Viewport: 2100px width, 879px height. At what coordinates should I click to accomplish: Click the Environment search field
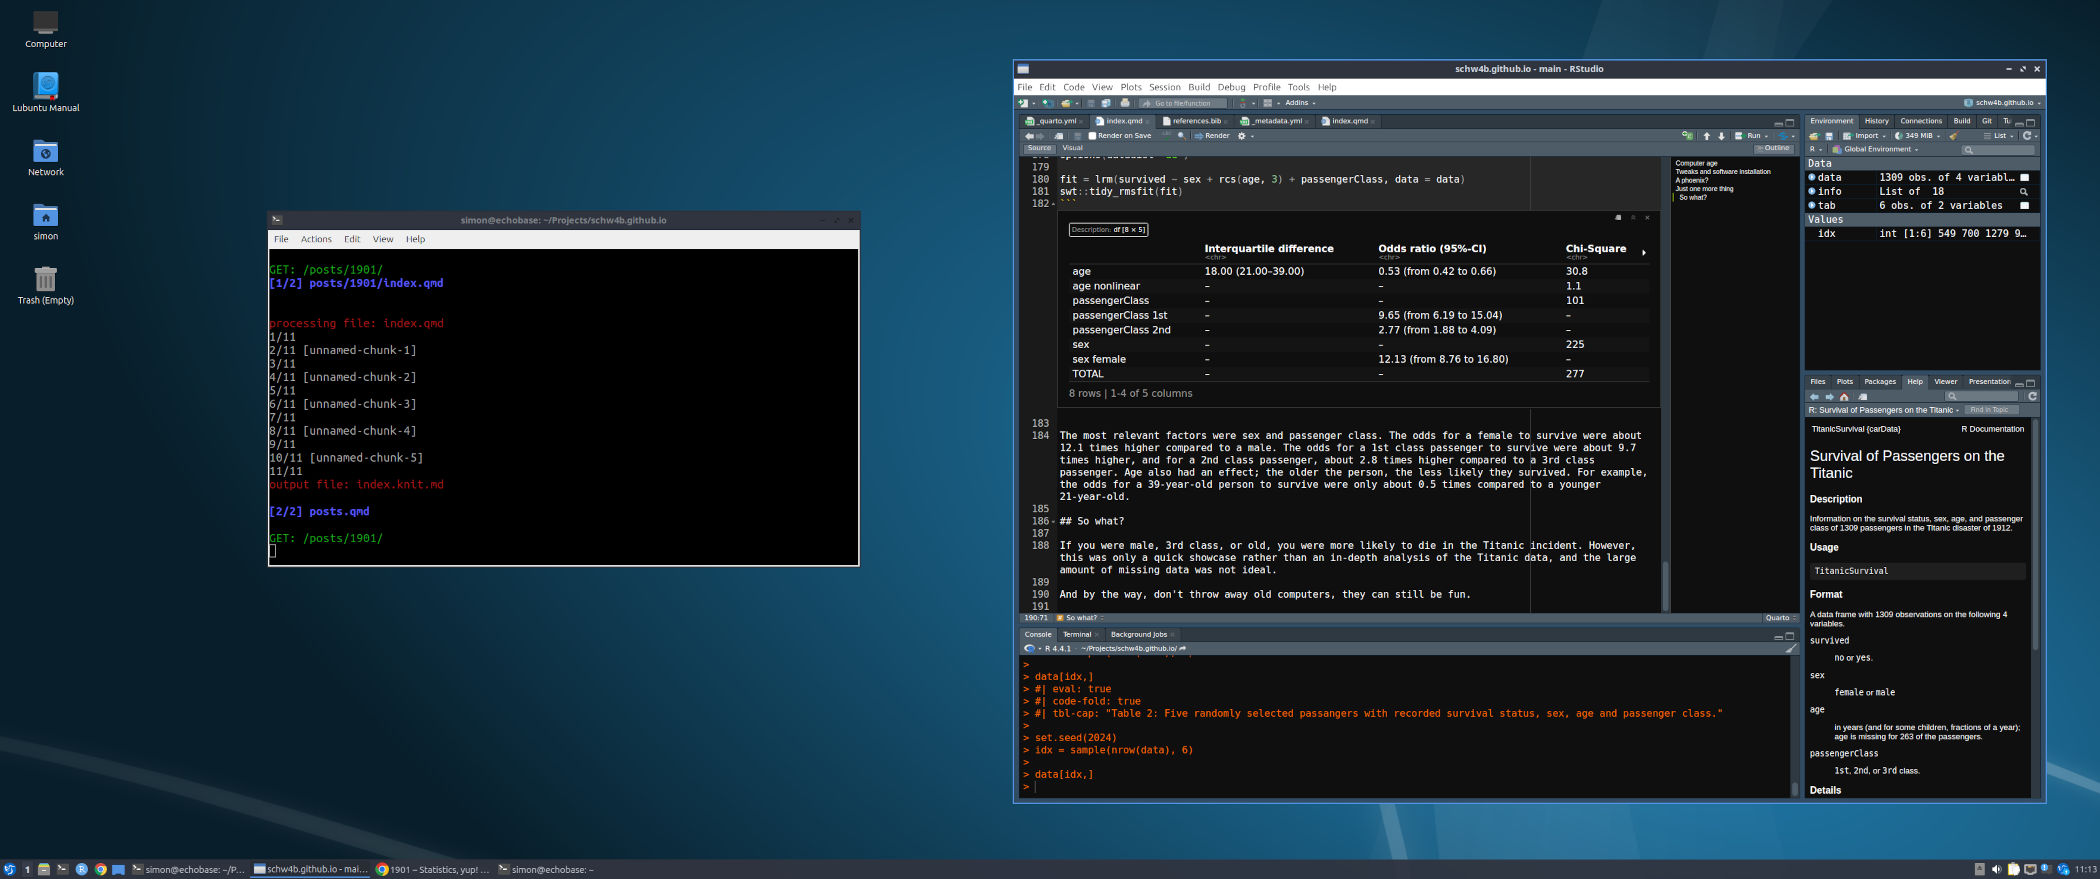click(1997, 150)
